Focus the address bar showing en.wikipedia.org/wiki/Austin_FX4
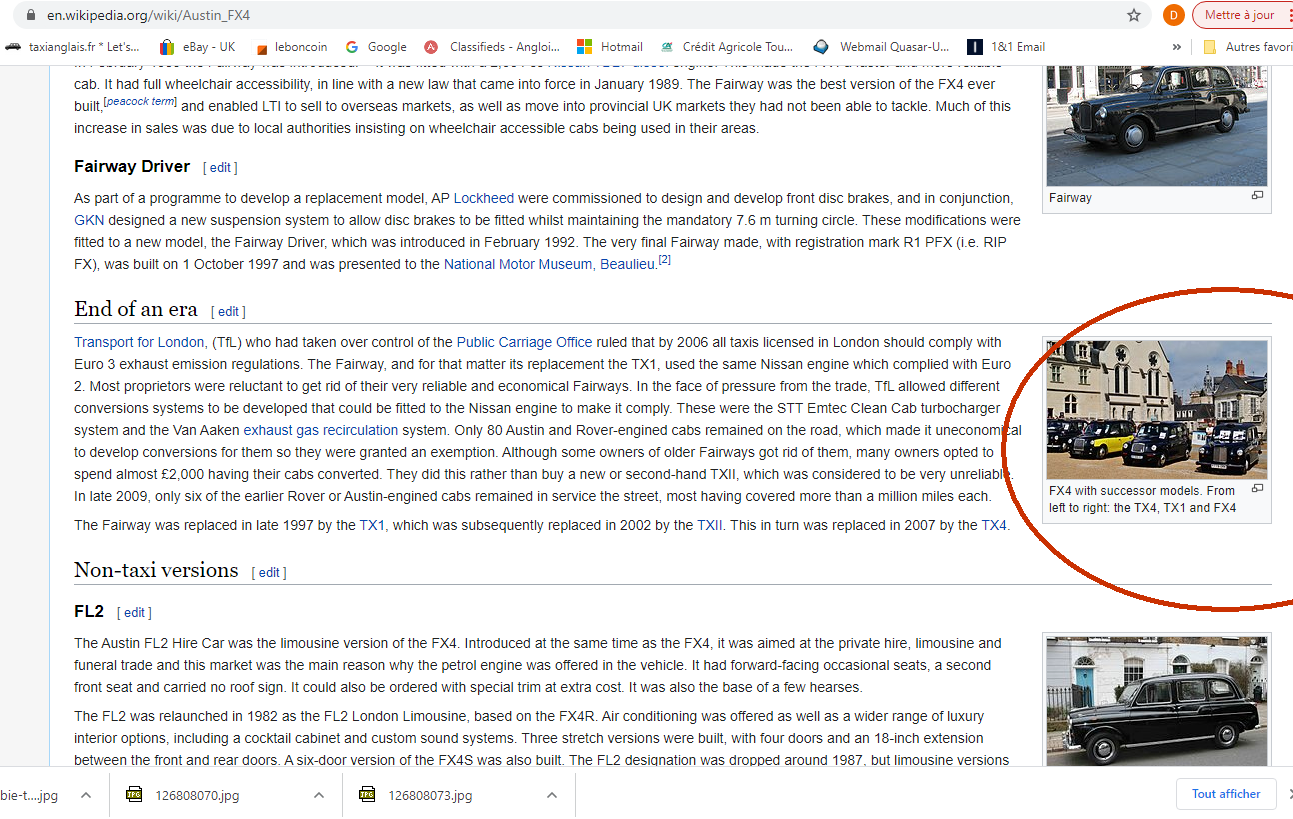 coord(580,15)
